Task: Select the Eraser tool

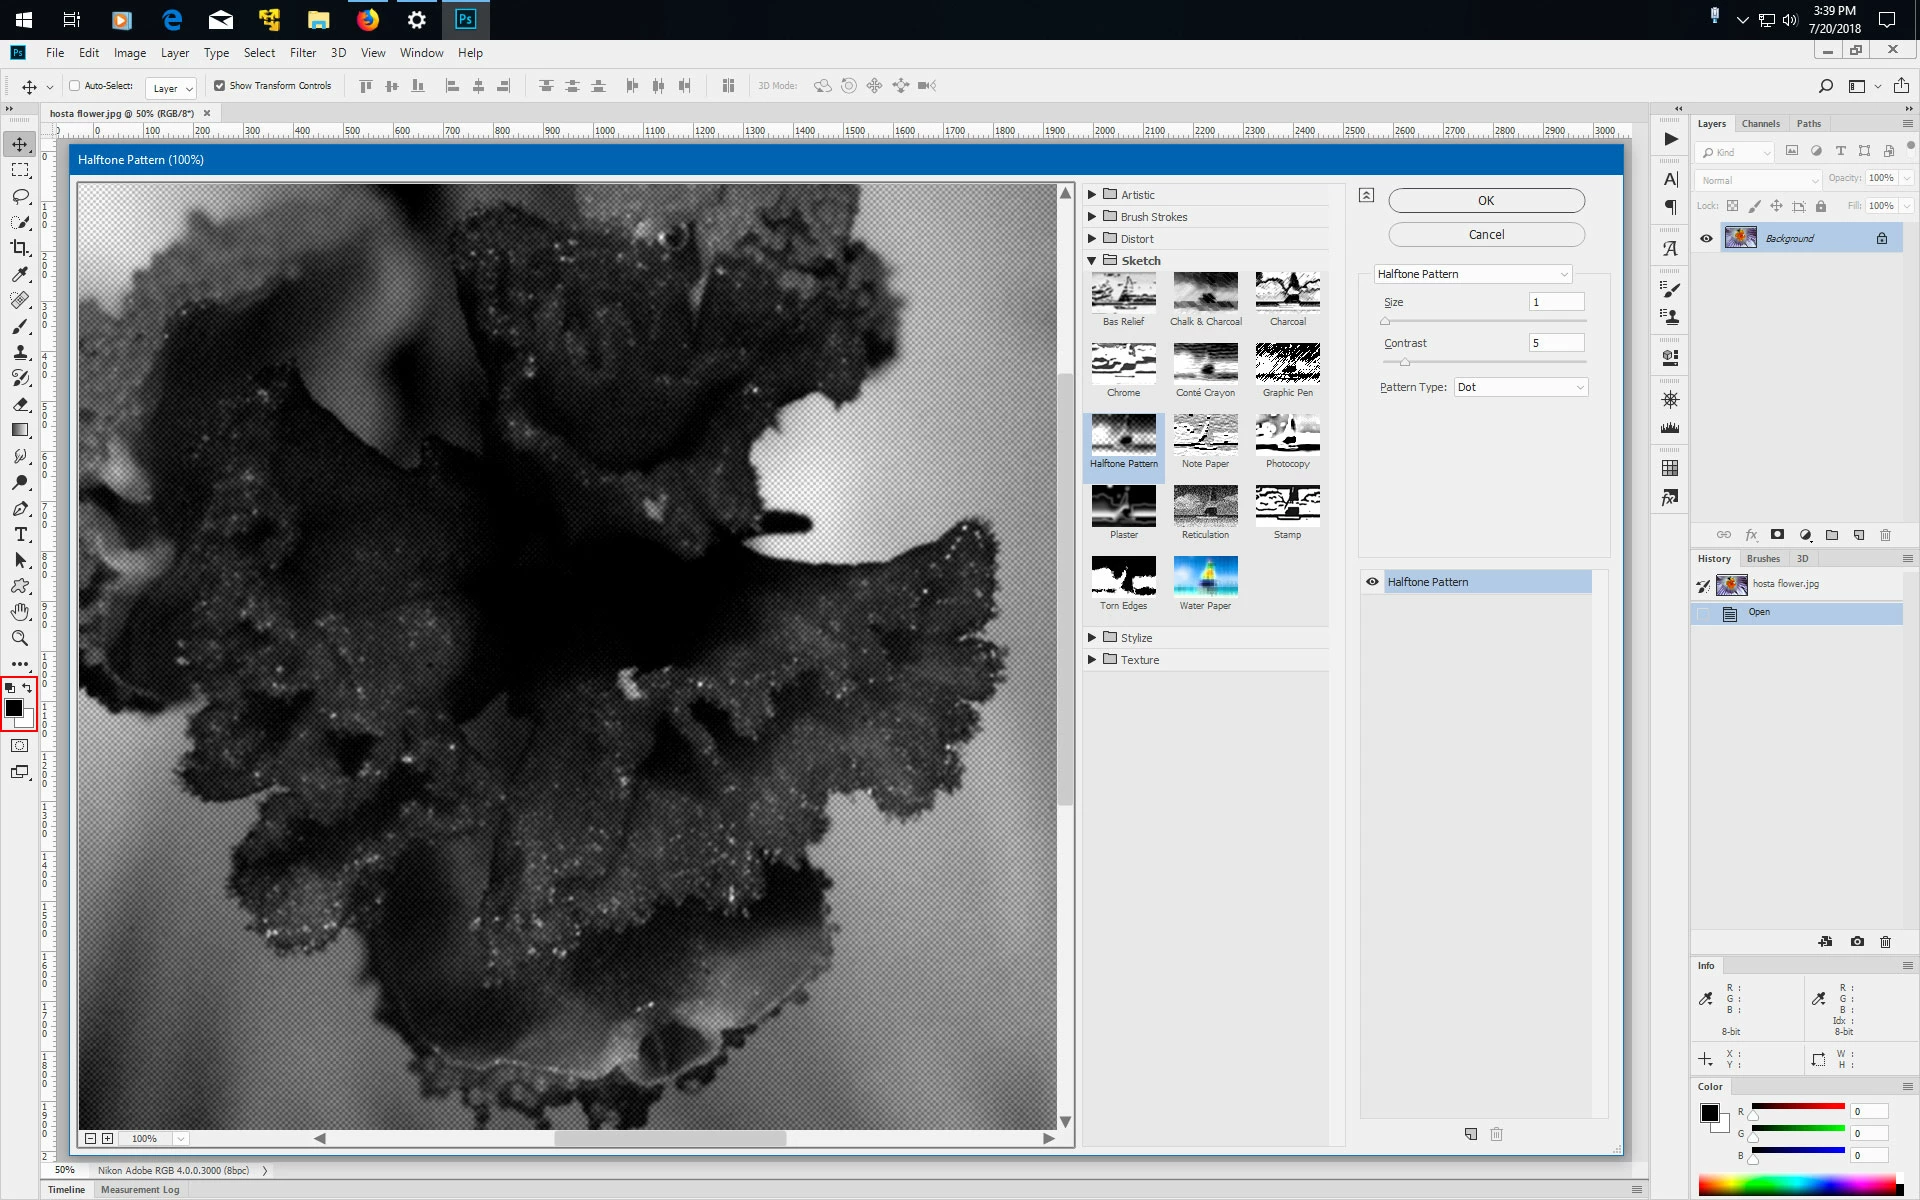Action: pos(20,405)
